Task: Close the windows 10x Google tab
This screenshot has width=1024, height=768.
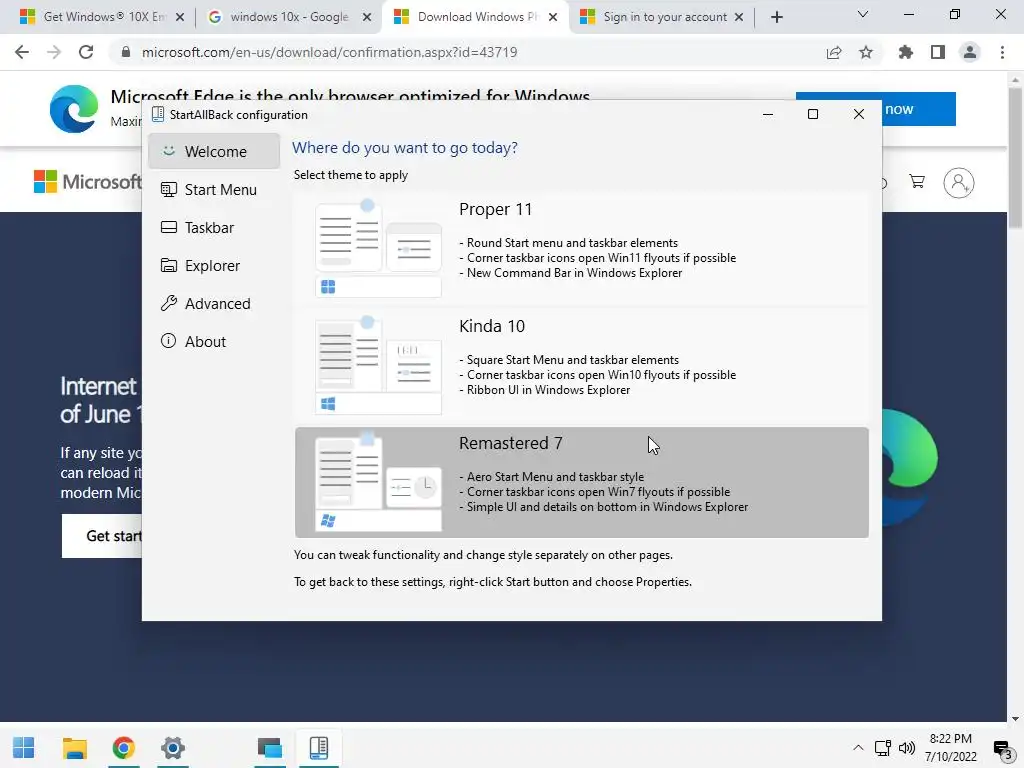Action: coord(367,18)
